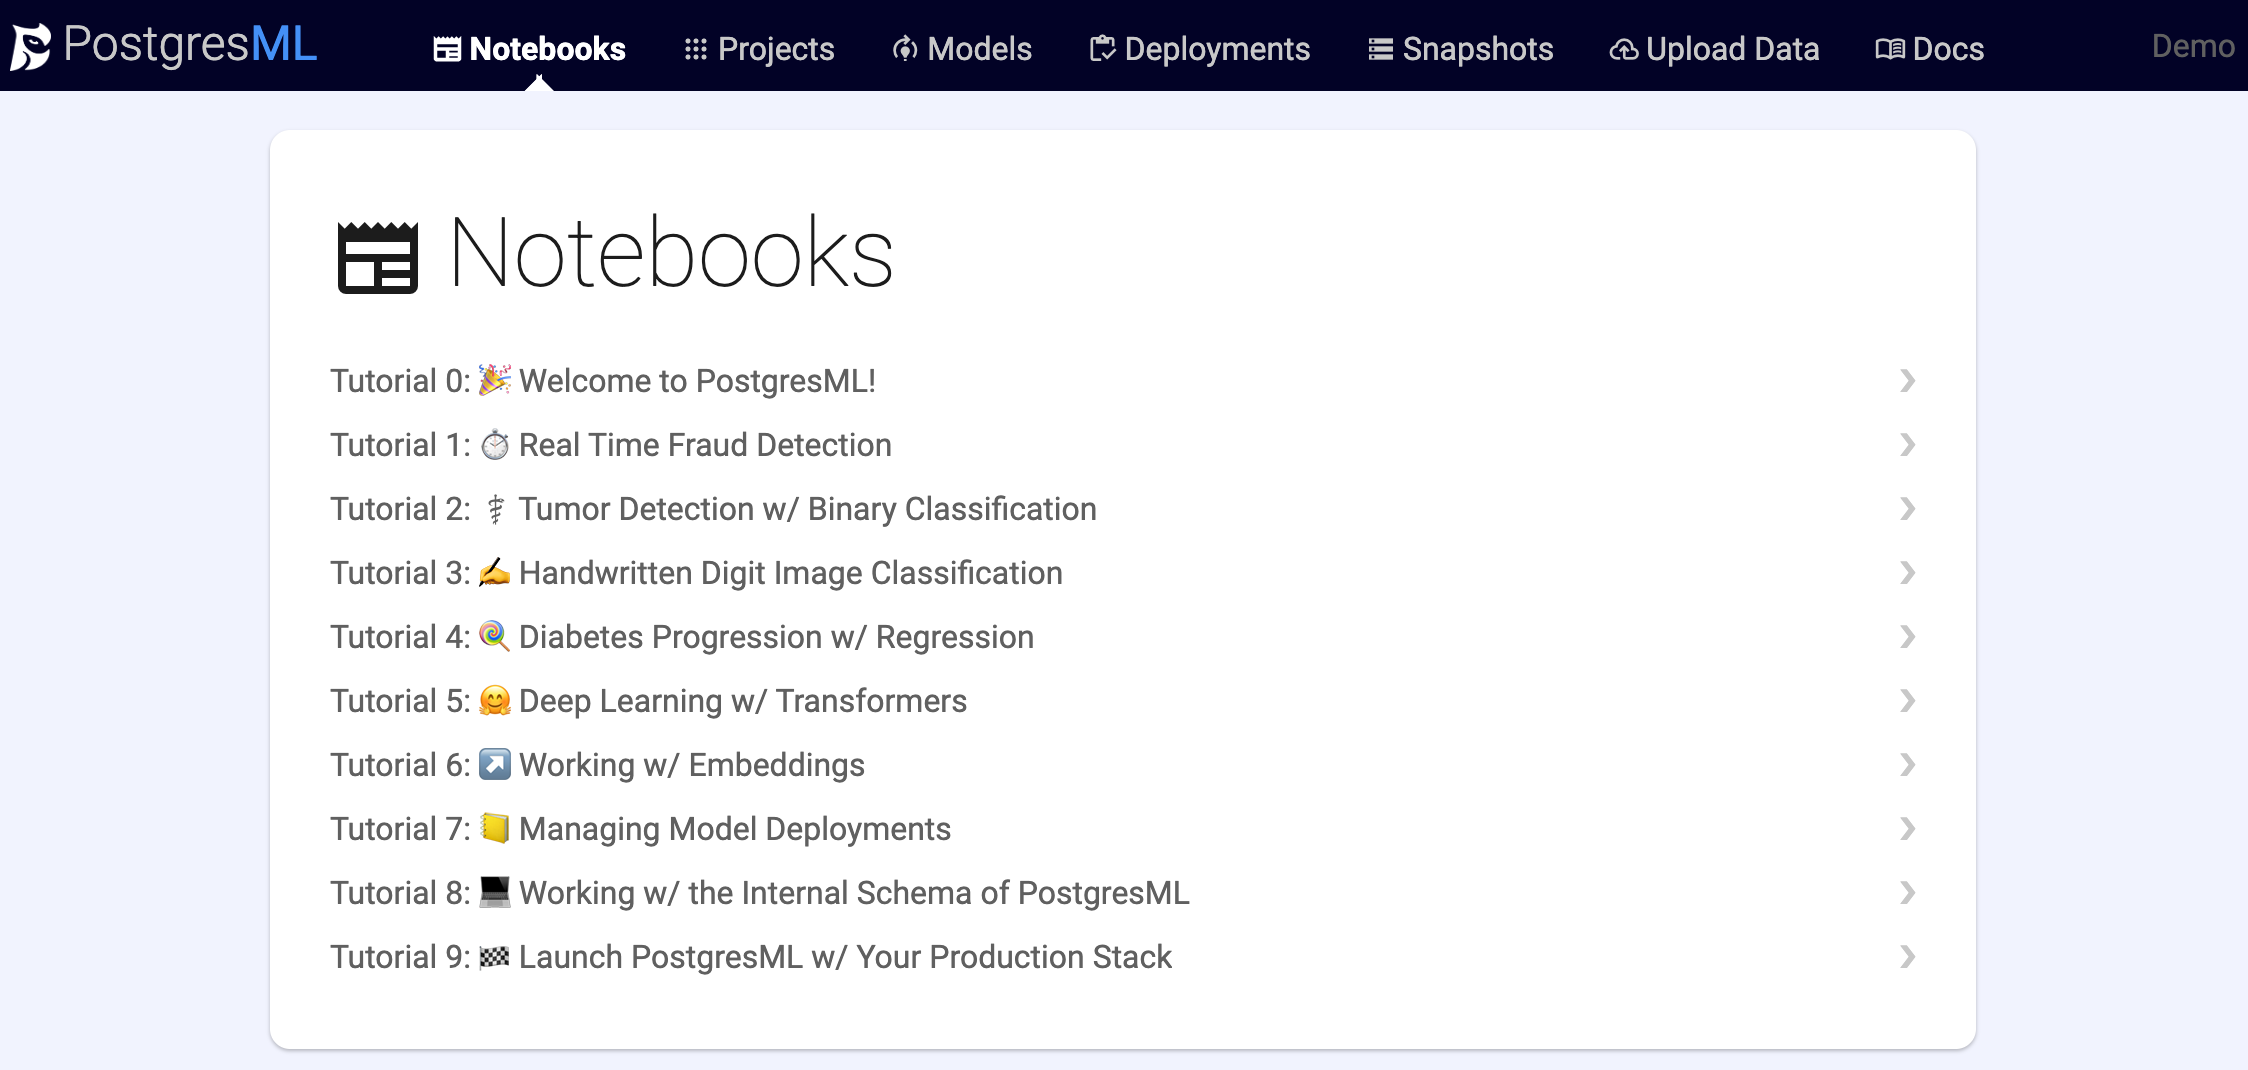This screenshot has width=2248, height=1070.
Task: Click chevron arrow on Tutorial 3 row
Action: 1907,573
